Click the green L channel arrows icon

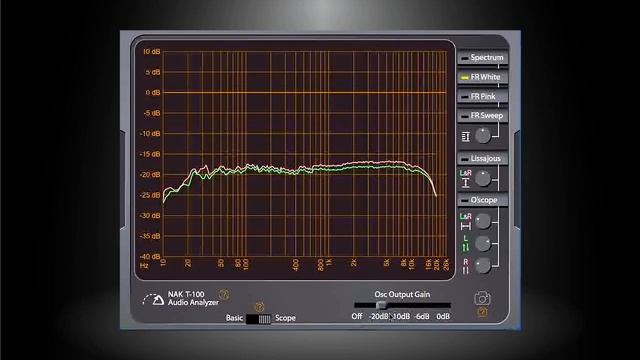465,247
